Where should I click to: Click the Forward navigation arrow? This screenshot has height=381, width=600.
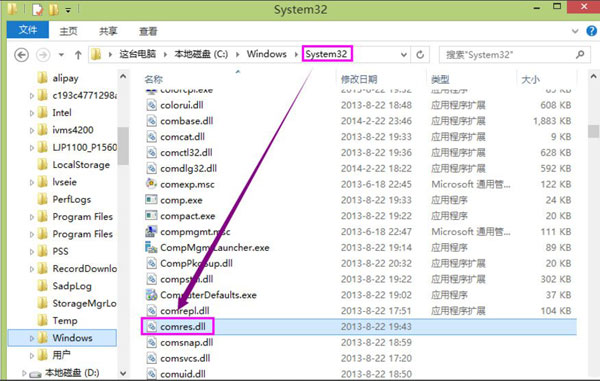point(43,55)
